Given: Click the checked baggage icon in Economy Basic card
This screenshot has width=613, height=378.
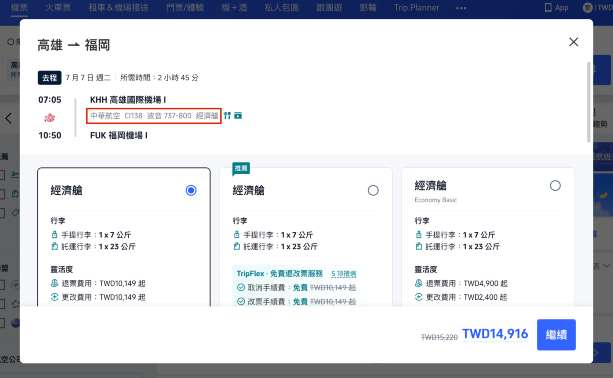Looking at the screenshot, I should pyautogui.click(x=419, y=246).
